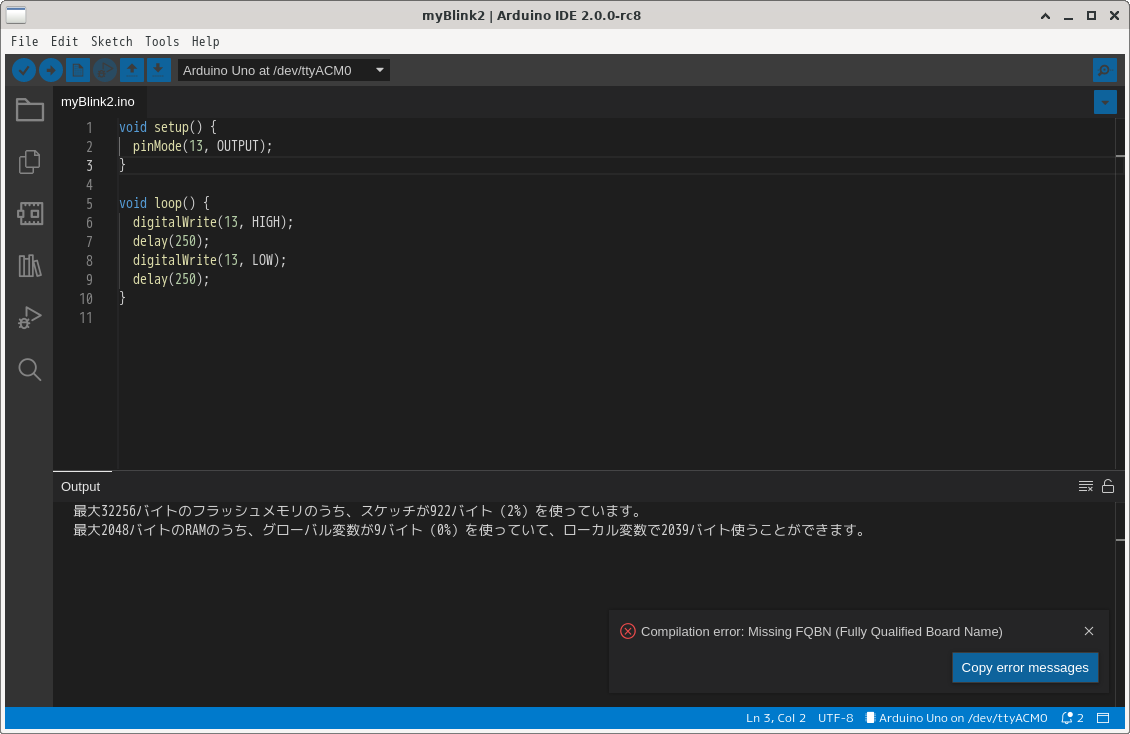Click the Open sketch up-arrow toolbar icon

point(132,70)
